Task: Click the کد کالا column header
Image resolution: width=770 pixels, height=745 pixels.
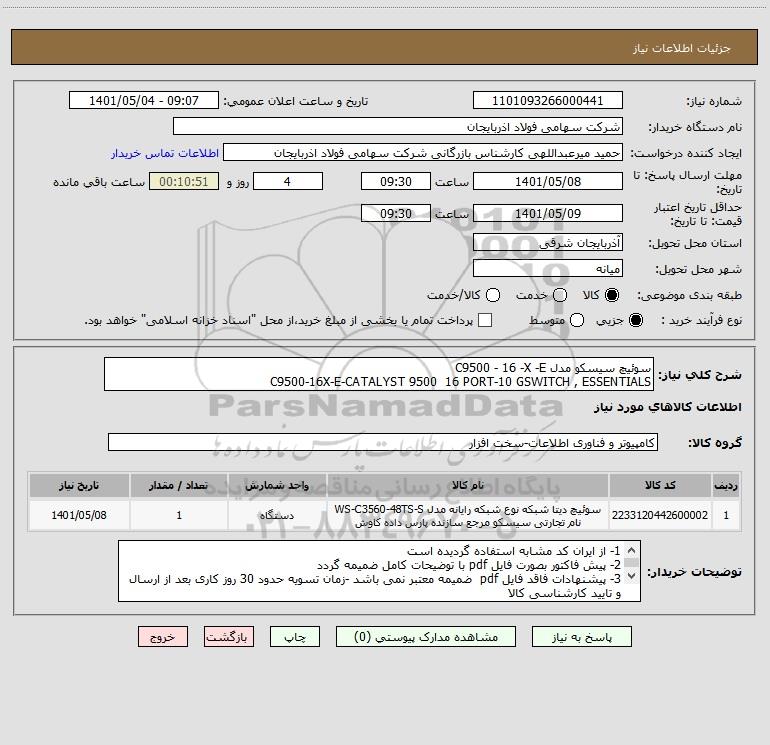Action: (660, 486)
